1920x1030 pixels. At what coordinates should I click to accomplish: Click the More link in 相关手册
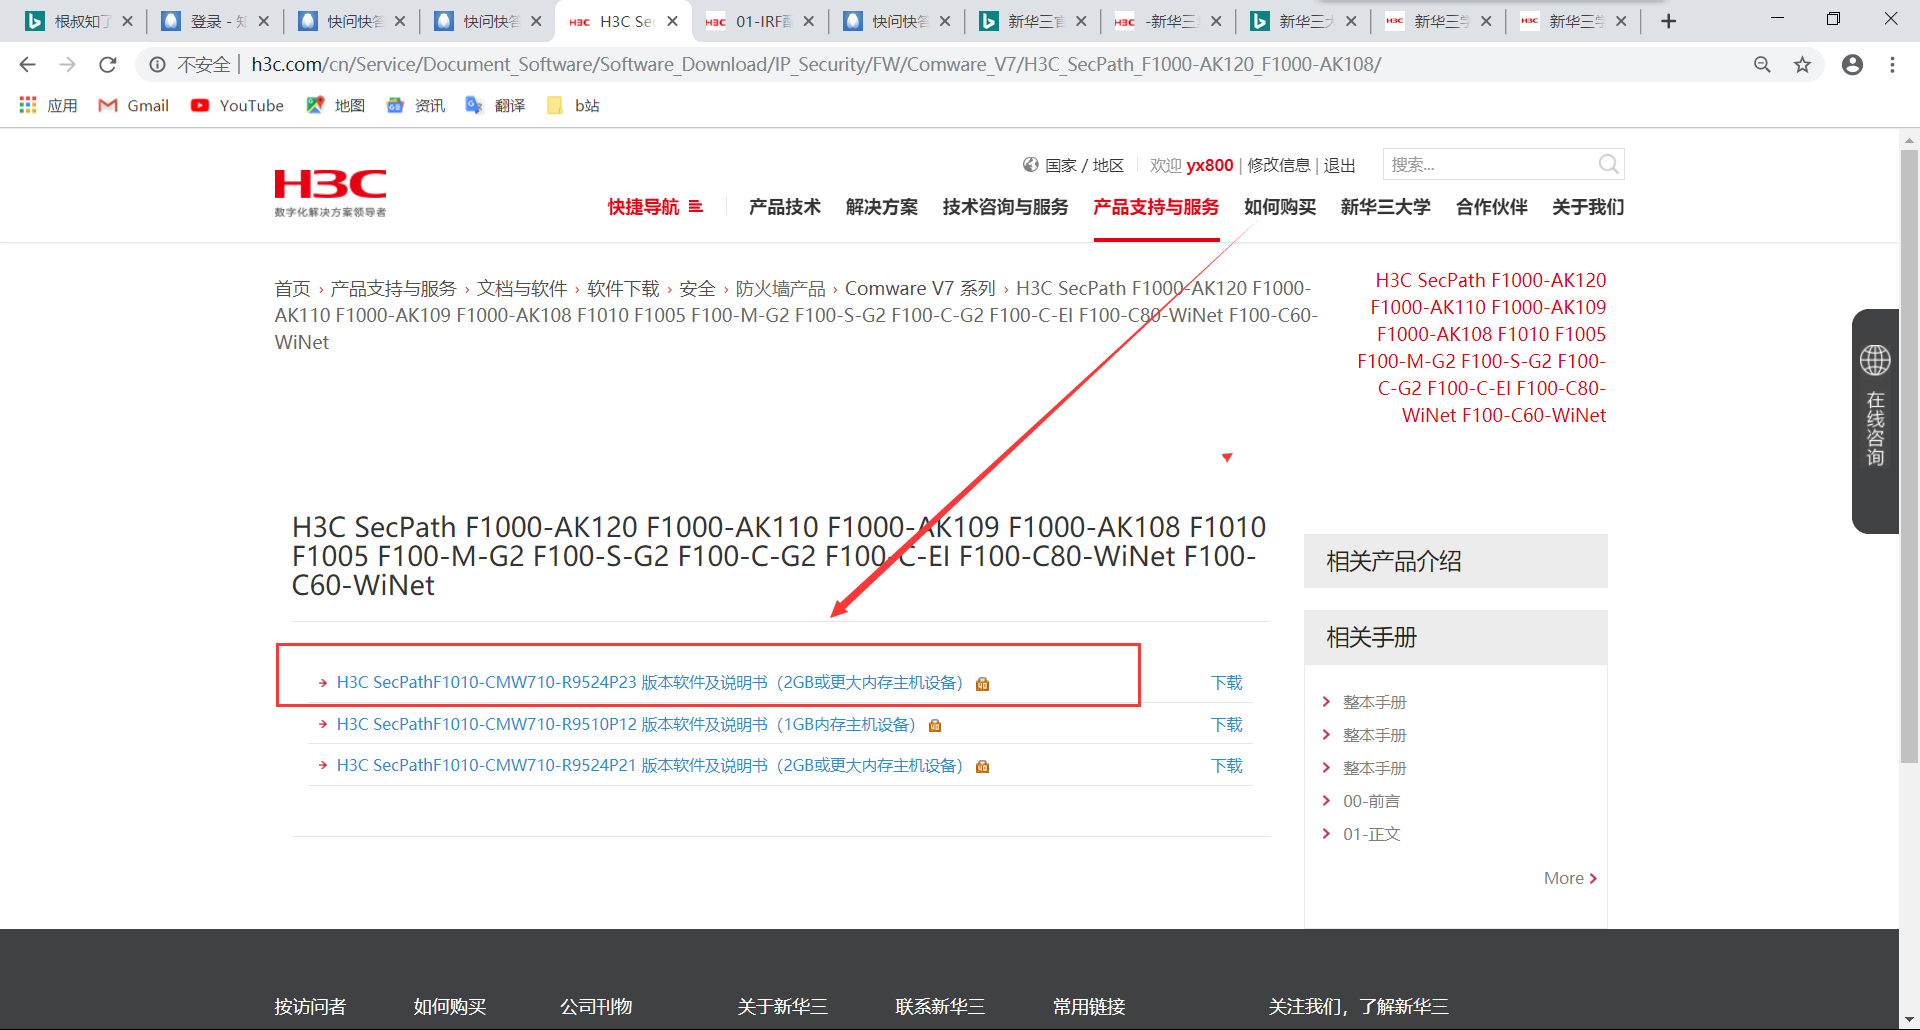1571,878
